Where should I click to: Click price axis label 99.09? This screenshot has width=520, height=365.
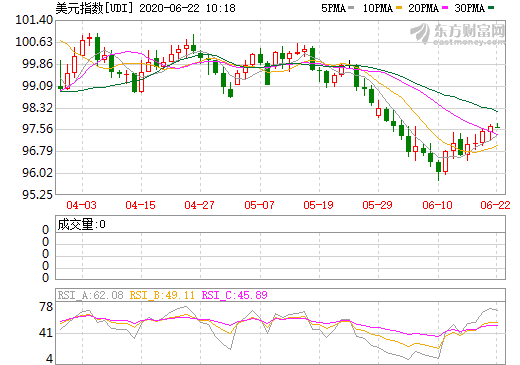click(37, 86)
